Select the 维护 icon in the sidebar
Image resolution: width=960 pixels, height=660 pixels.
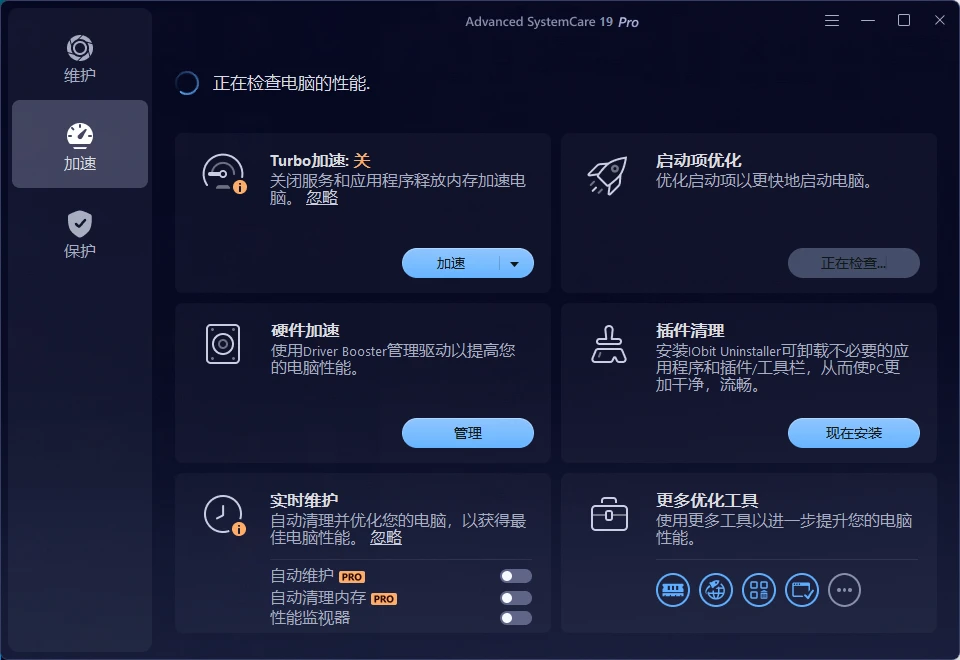(x=79, y=47)
